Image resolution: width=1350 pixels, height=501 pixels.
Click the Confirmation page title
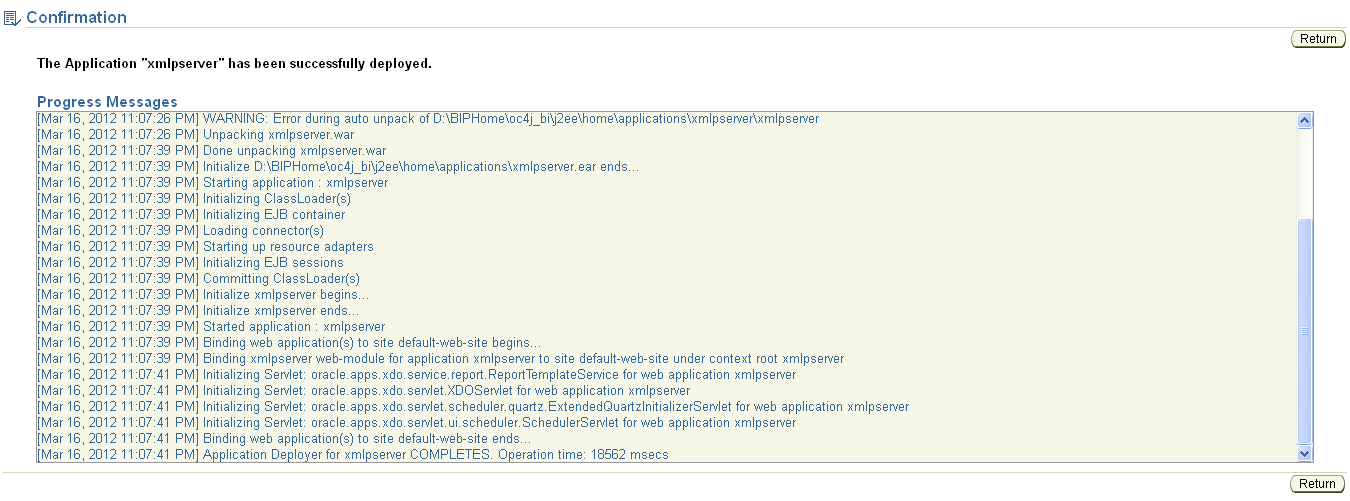click(x=76, y=18)
